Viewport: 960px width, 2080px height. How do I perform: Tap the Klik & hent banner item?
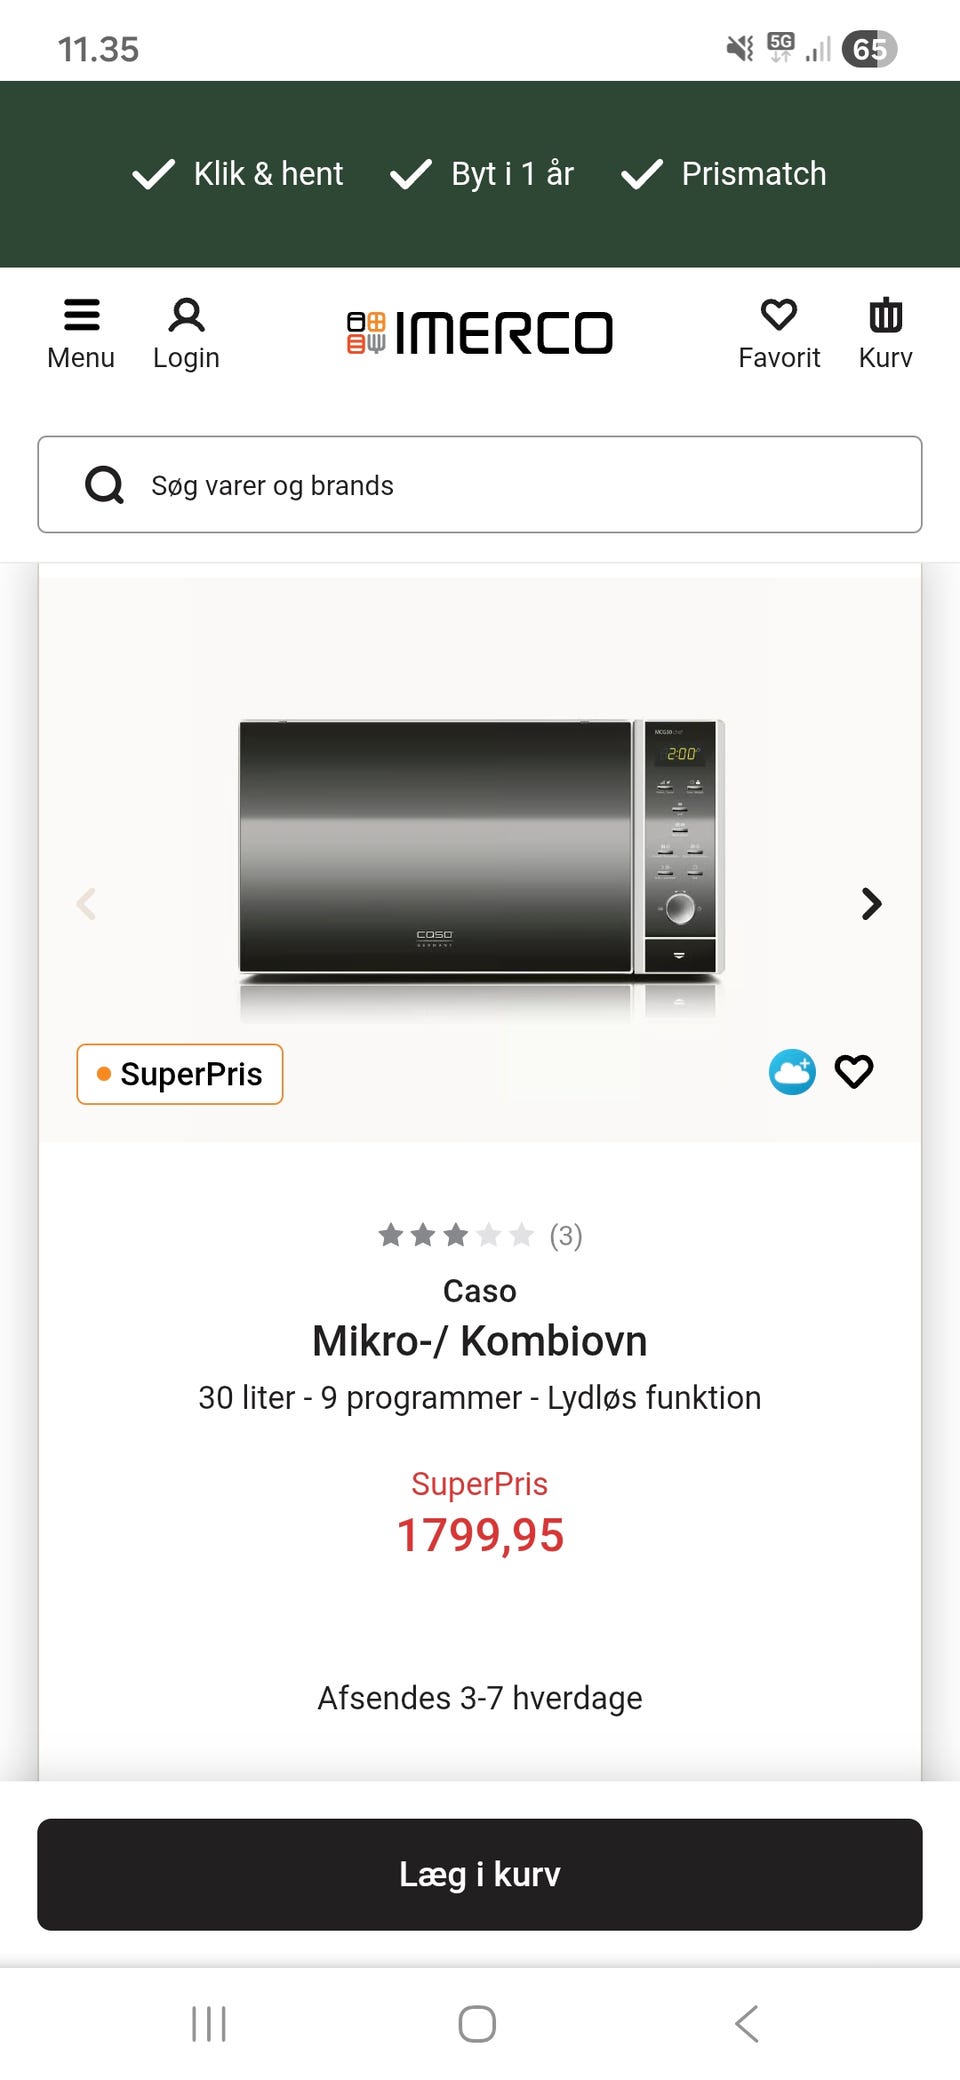pos(238,174)
